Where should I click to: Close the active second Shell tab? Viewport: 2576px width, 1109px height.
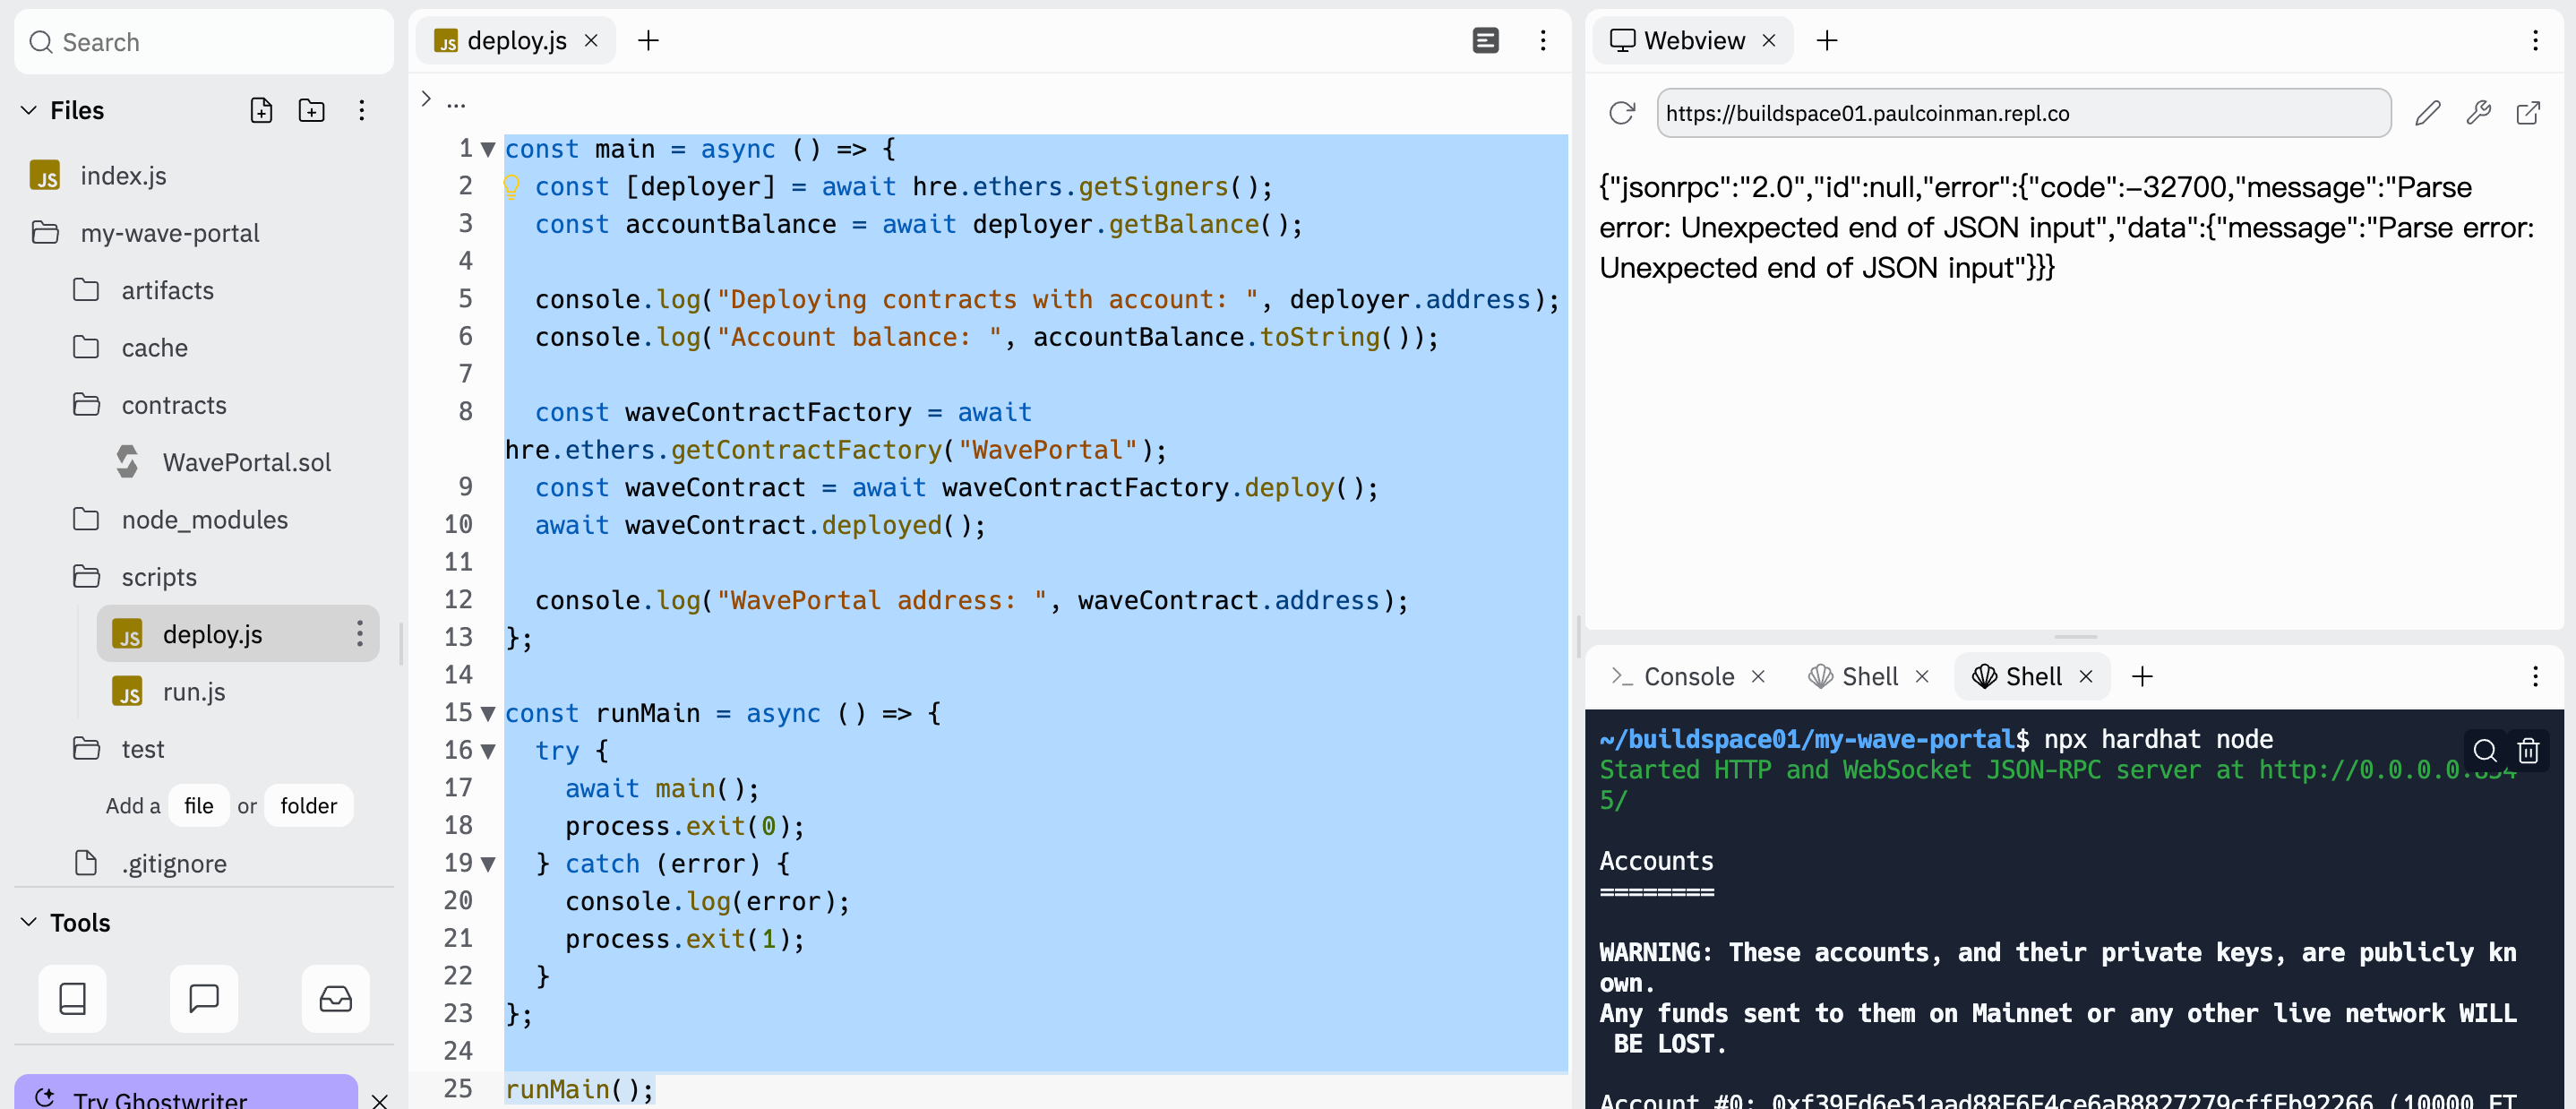pos(2086,677)
